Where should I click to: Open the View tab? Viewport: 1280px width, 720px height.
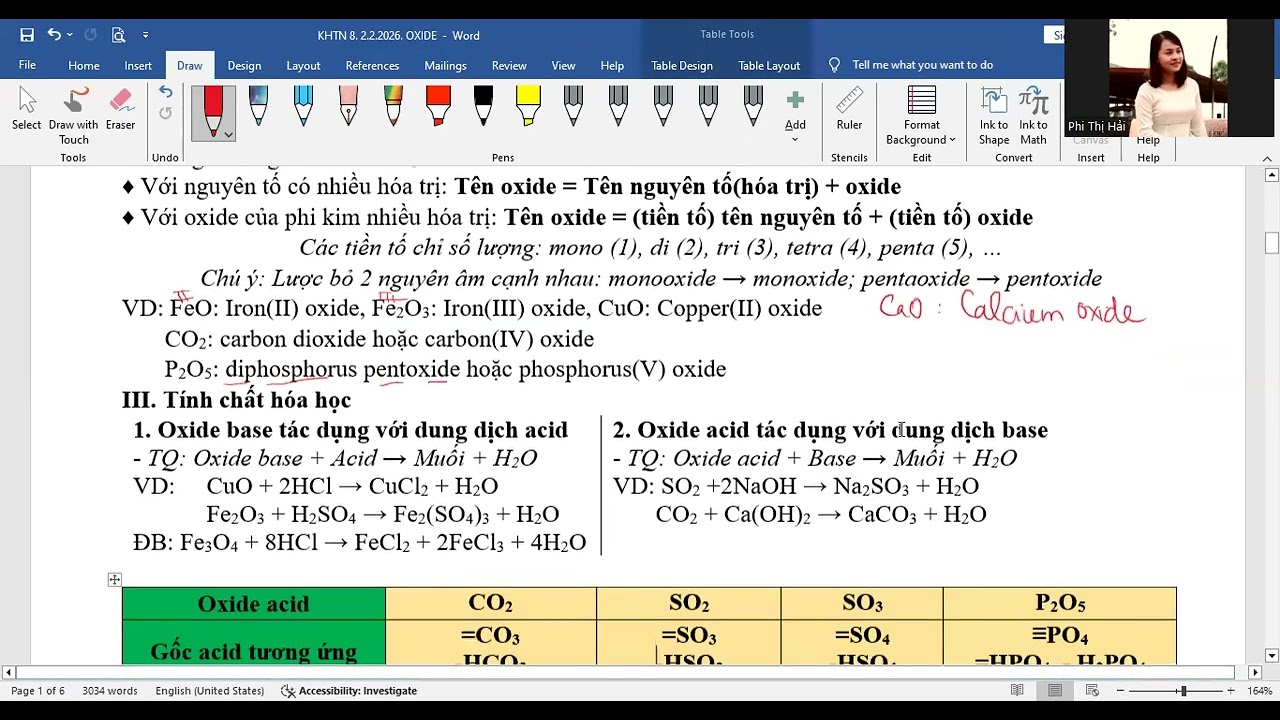[x=563, y=65]
